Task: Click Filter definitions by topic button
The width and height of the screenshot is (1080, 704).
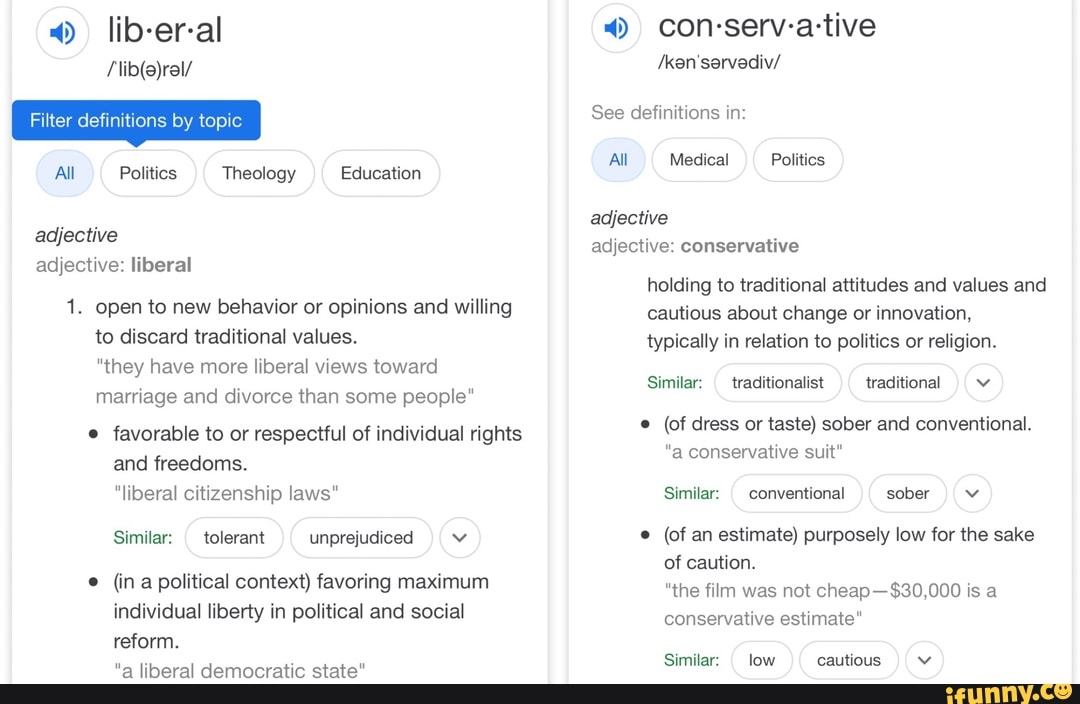Action: tap(136, 120)
